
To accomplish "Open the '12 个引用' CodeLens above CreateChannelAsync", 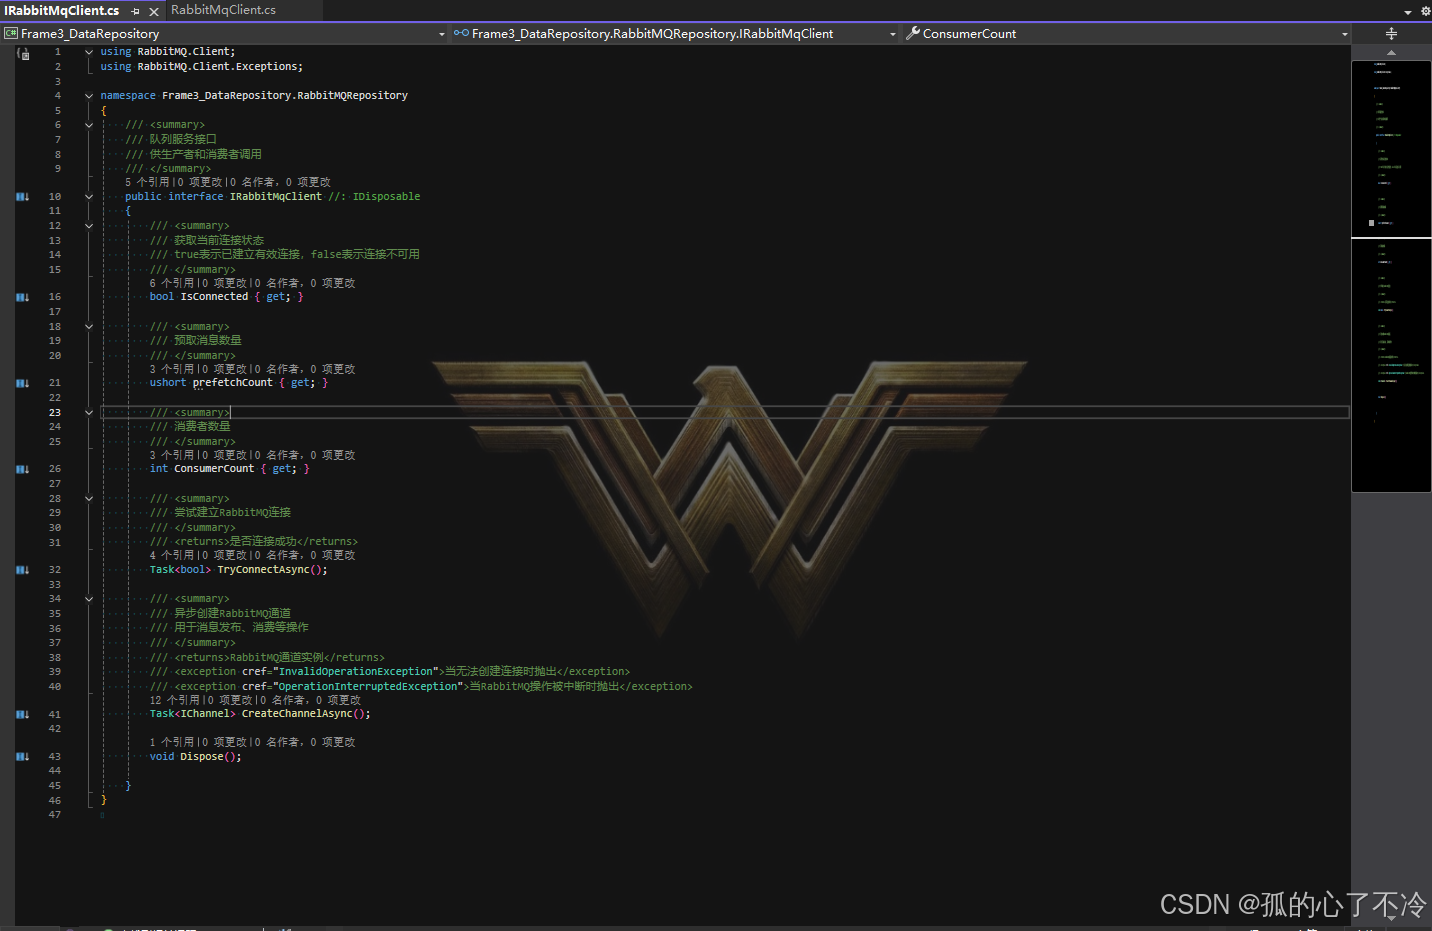I will pyautogui.click(x=175, y=700).
